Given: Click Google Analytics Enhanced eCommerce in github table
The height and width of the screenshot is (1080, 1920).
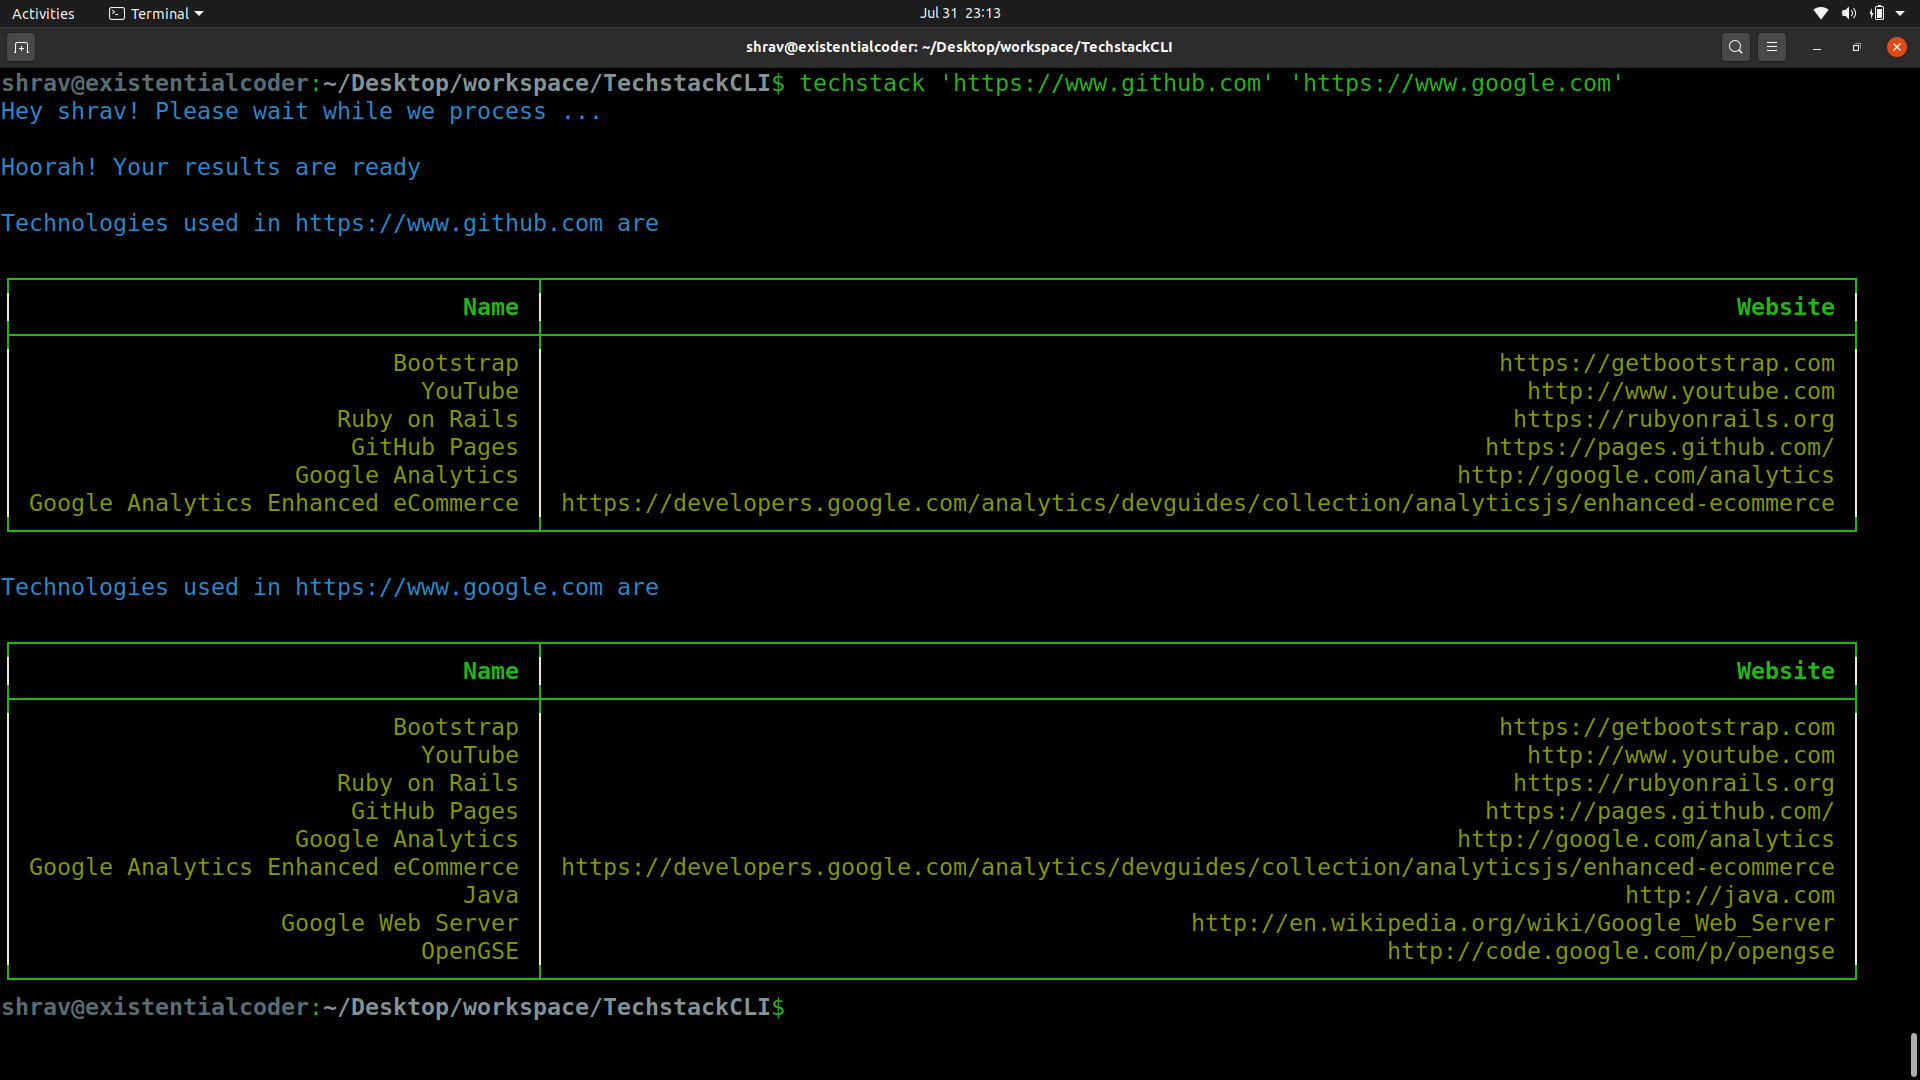Looking at the screenshot, I should pyautogui.click(x=274, y=504).
